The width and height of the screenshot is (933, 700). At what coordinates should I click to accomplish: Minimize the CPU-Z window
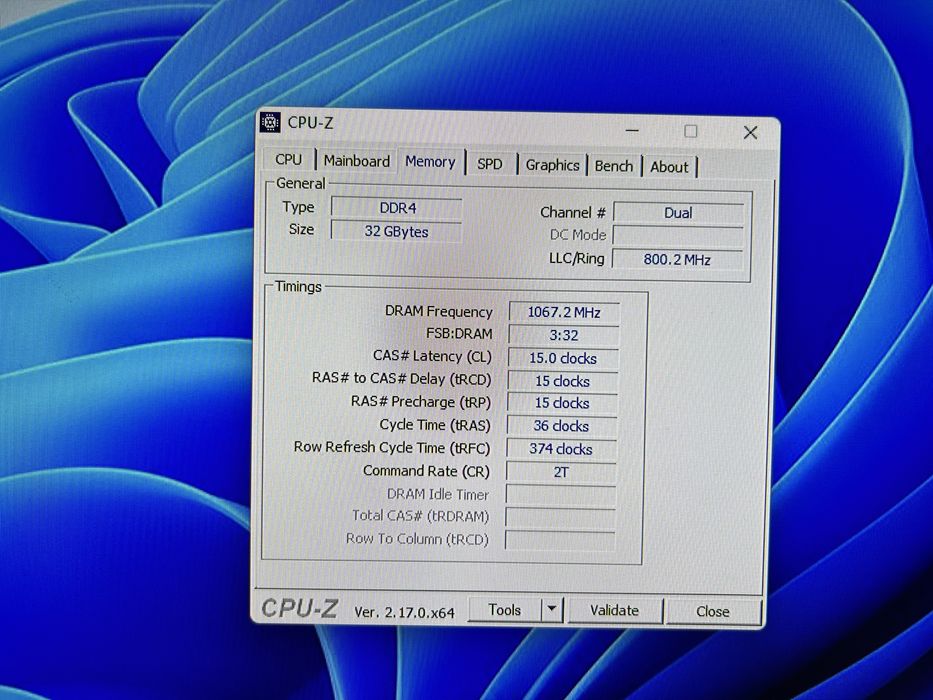(632, 130)
